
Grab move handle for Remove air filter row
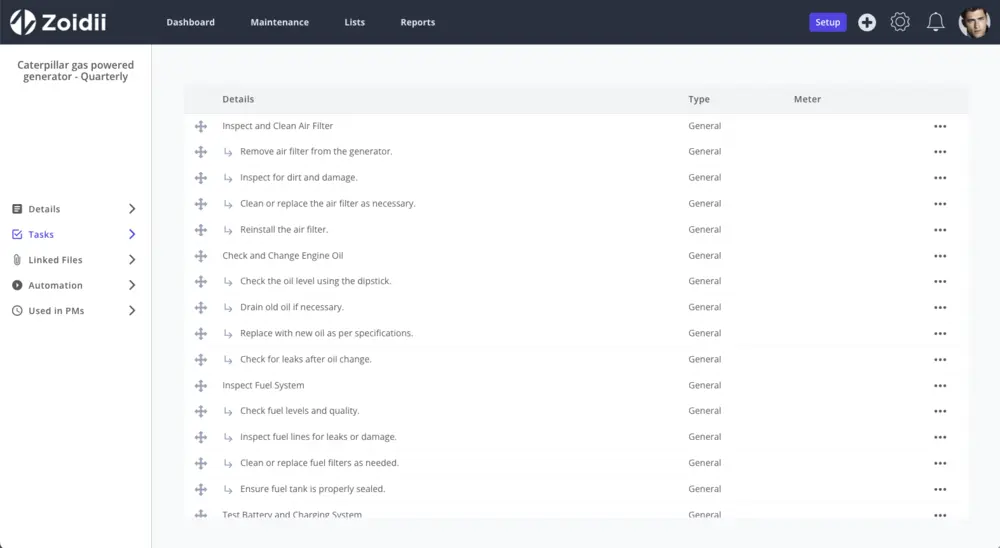[x=201, y=152]
